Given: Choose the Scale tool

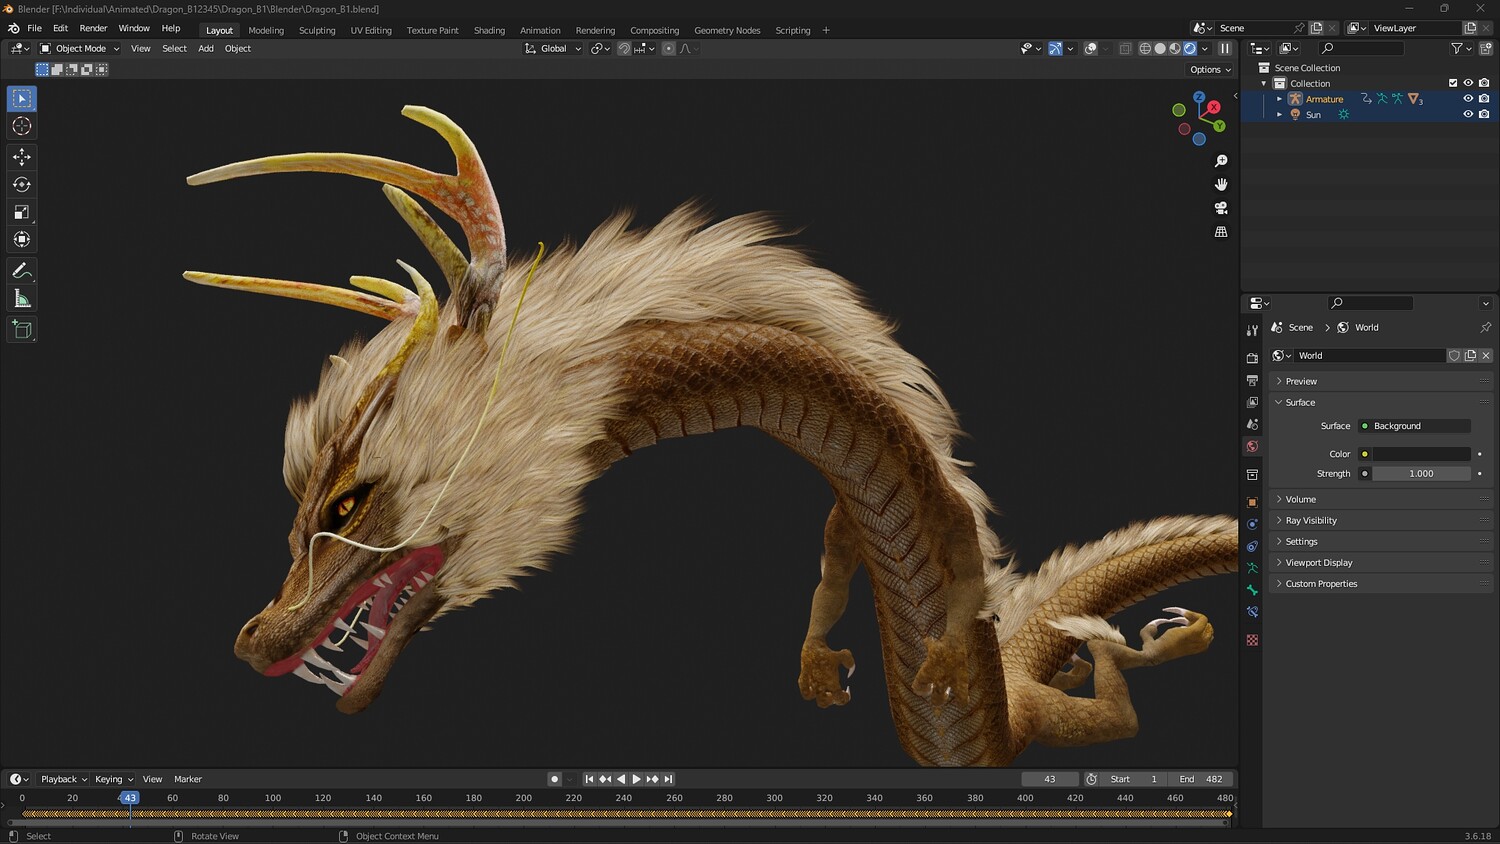Looking at the screenshot, I should 22,212.
